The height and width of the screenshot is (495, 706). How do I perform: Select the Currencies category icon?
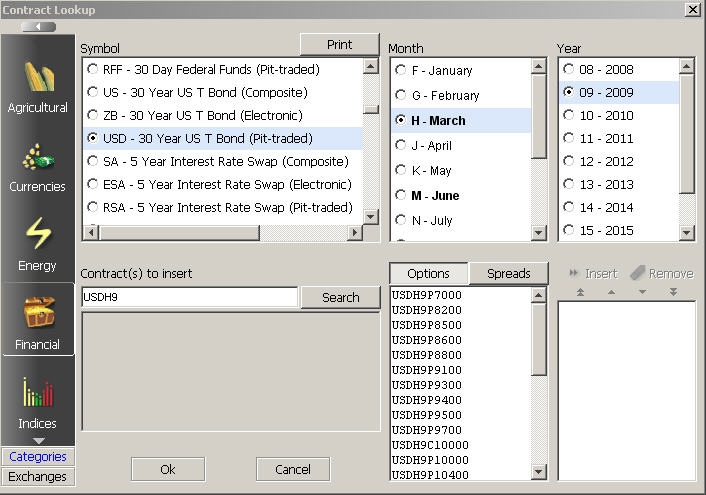tap(37, 158)
